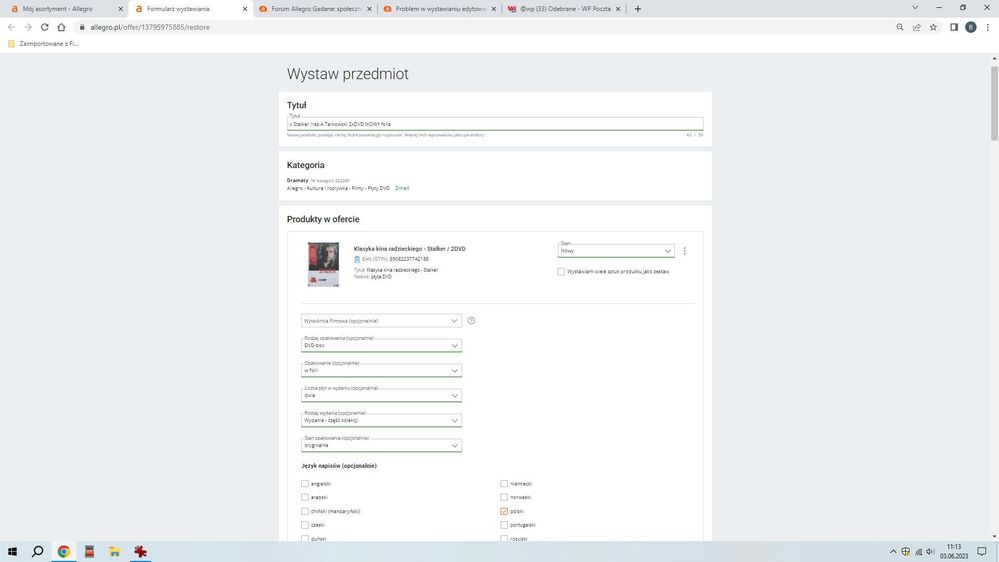Show help for Wytwórnia filmowa field
Screen dimensions: 999x562
point(471,321)
